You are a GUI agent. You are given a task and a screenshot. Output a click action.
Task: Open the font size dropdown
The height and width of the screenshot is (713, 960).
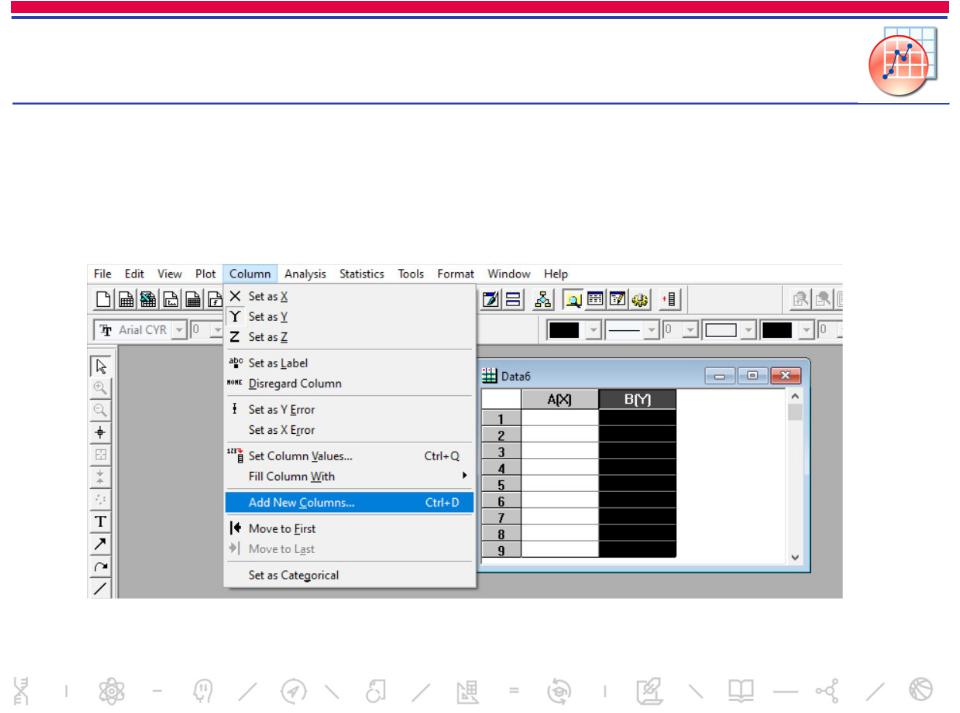pos(217,330)
